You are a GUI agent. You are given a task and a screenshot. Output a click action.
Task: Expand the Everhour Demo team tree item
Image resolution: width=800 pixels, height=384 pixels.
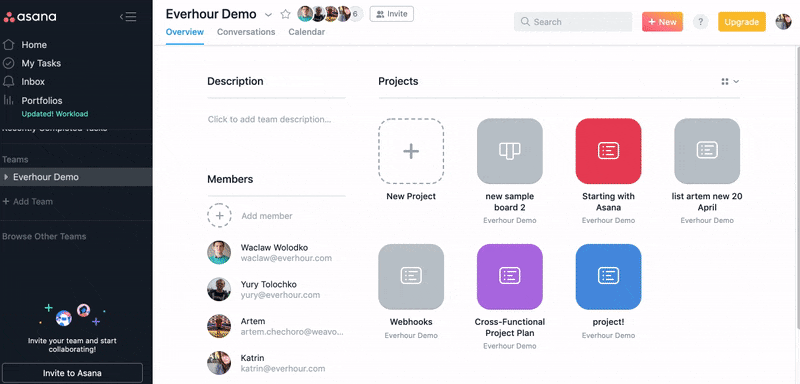(6, 177)
